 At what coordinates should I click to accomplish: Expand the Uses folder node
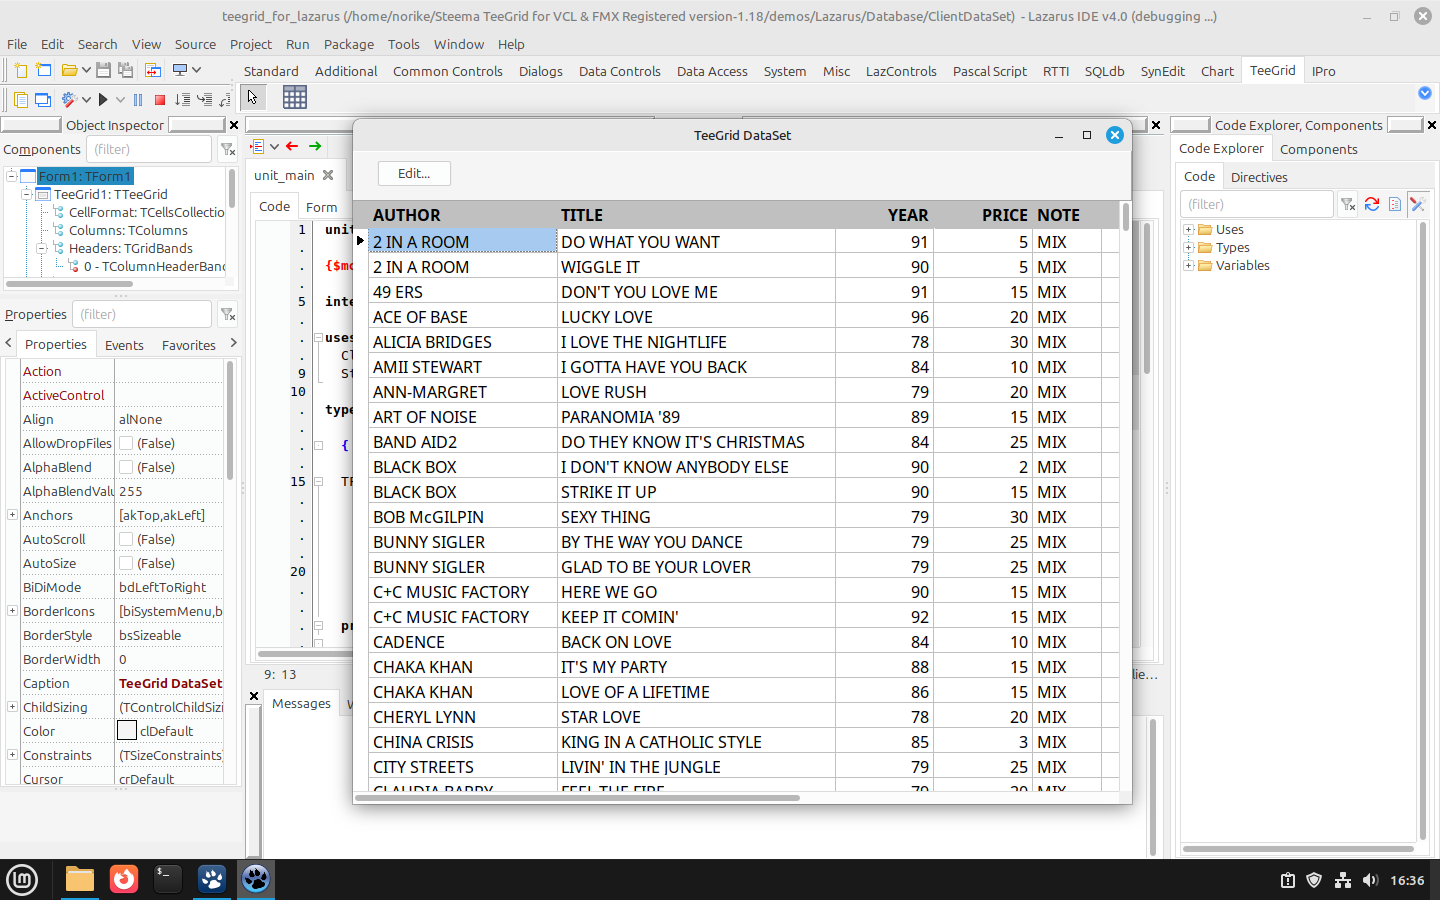[x=1189, y=230]
